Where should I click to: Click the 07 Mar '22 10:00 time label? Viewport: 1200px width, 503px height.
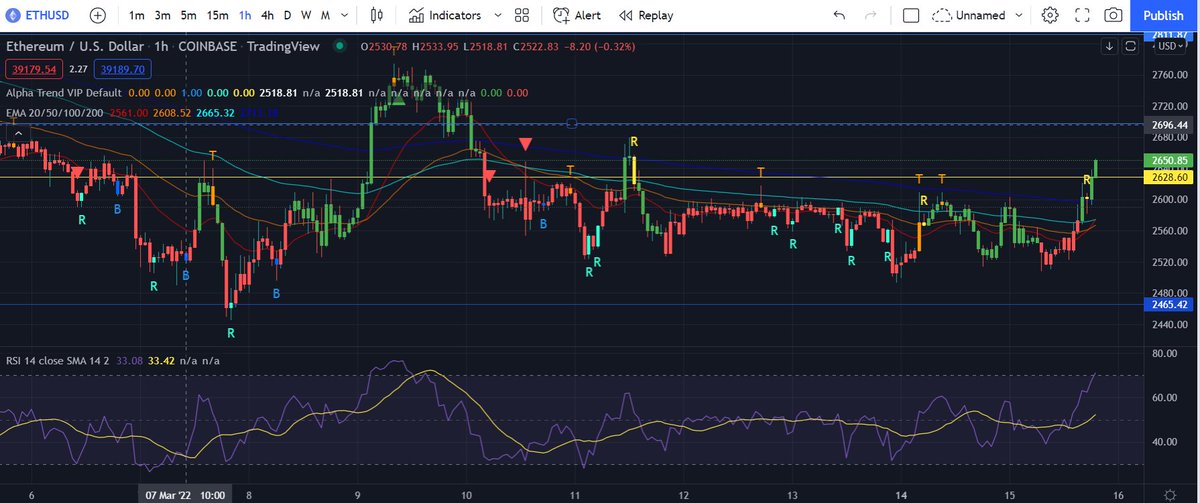(x=186, y=494)
